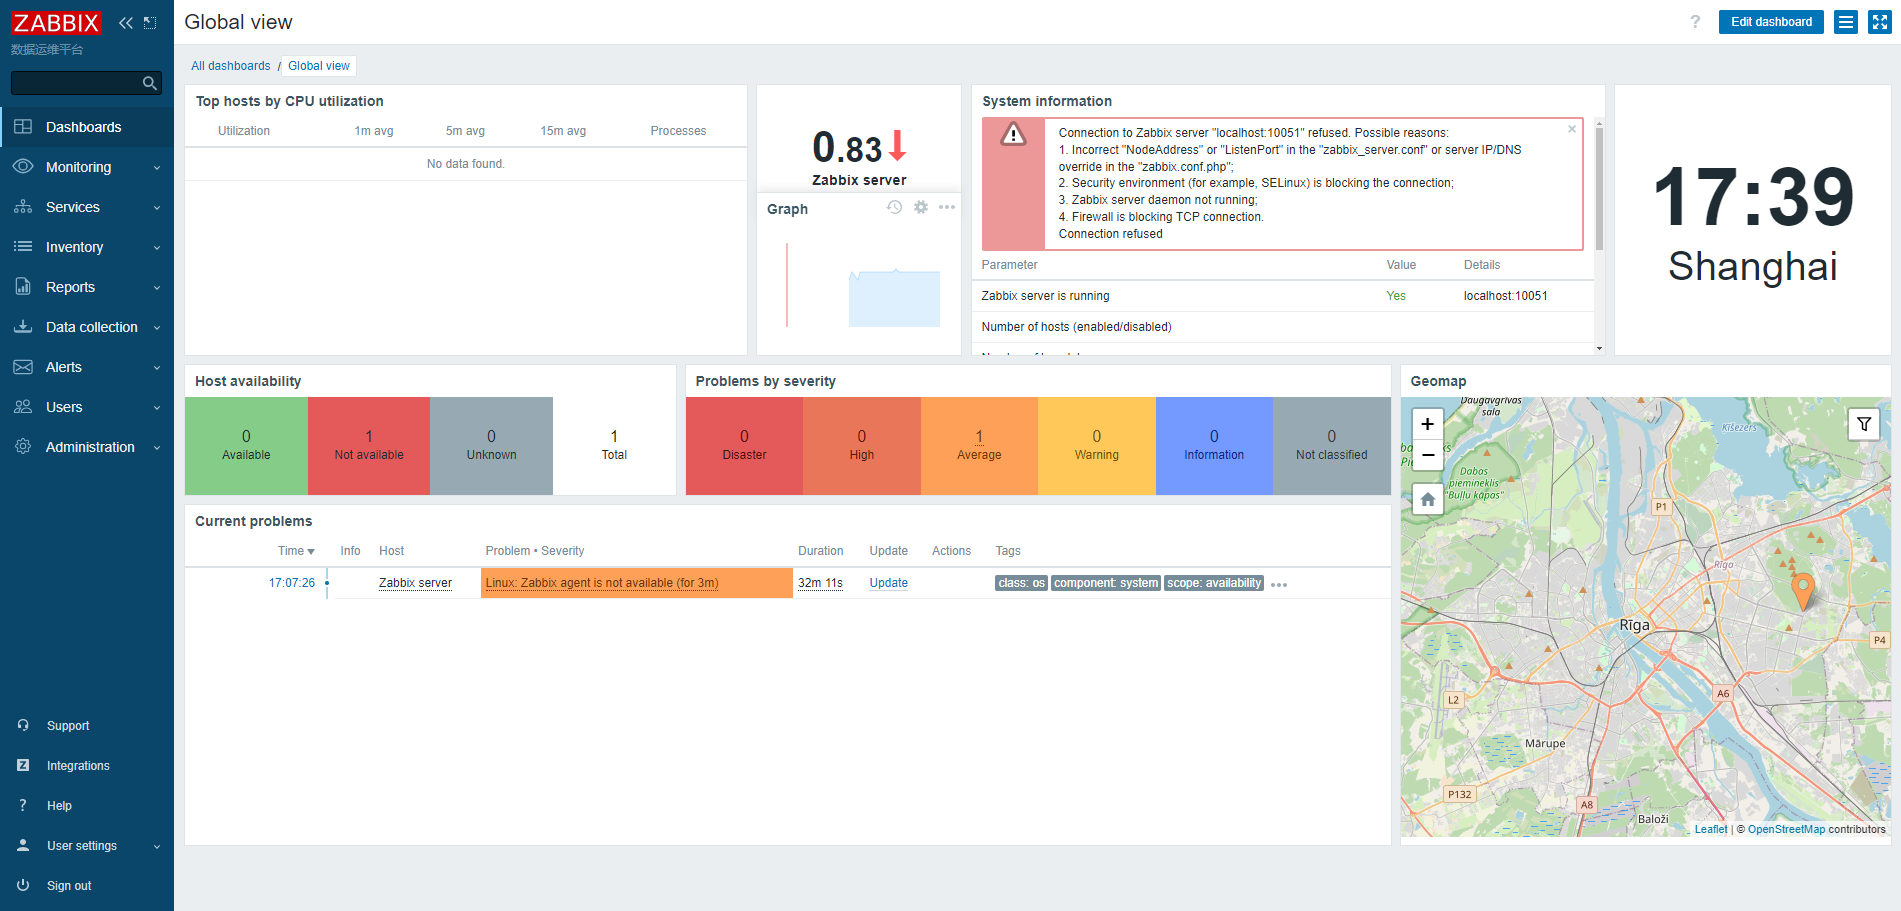Screen dimensions: 1901x911
Task: Zoom out on the Geomap
Action: [x=1428, y=454]
